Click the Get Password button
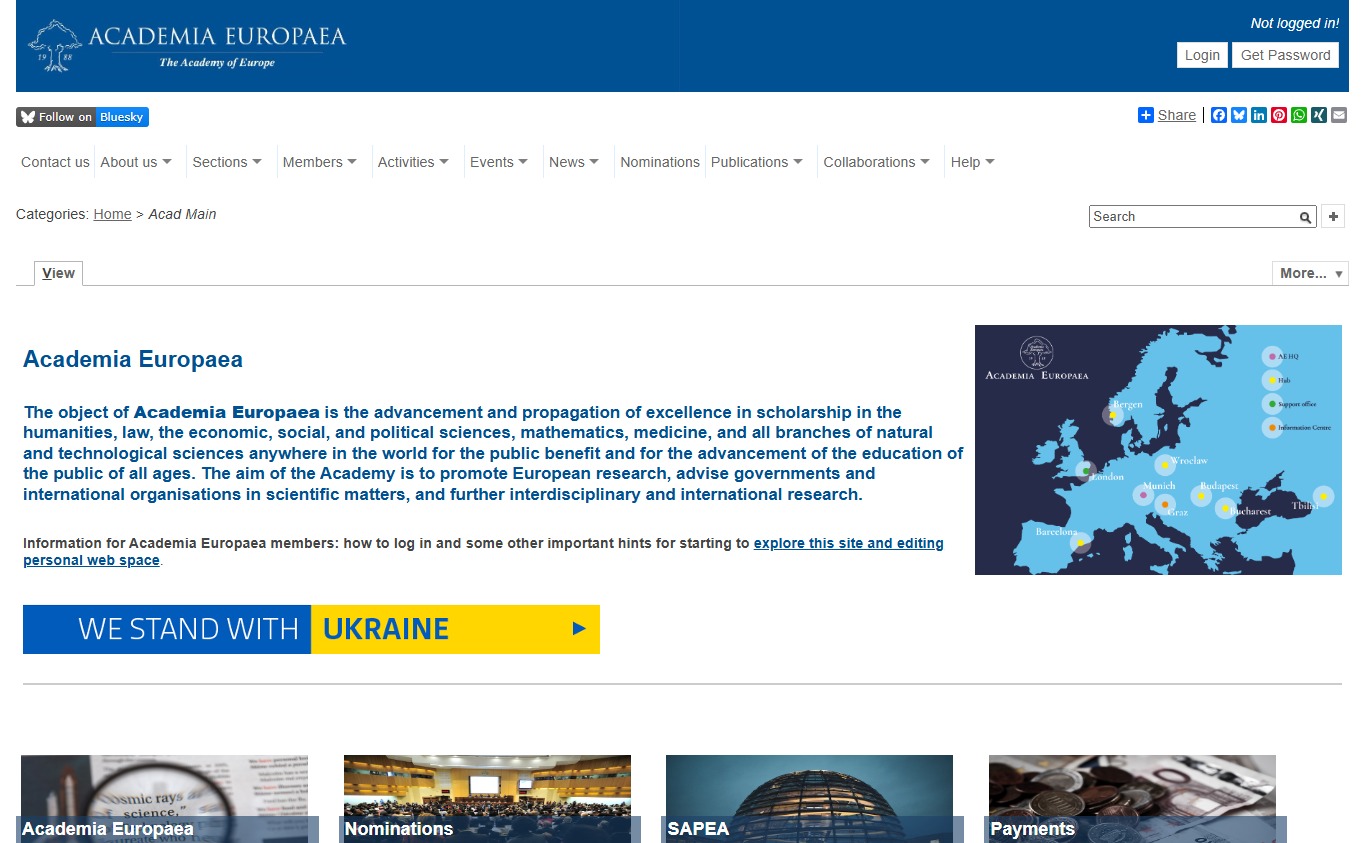The width and height of the screenshot is (1367, 843). [1285, 55]
